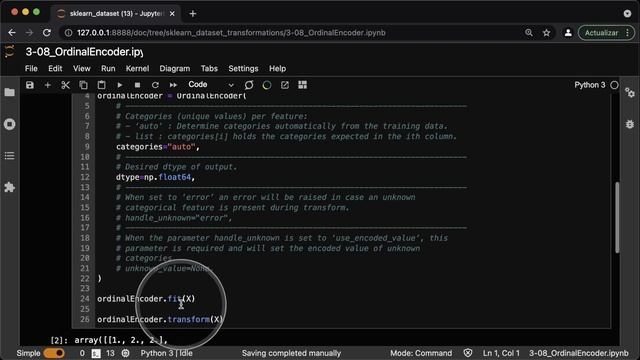Screen dimensions: 640x360
Task: Open the Kernel menu
Action: [x=137, y=69]
